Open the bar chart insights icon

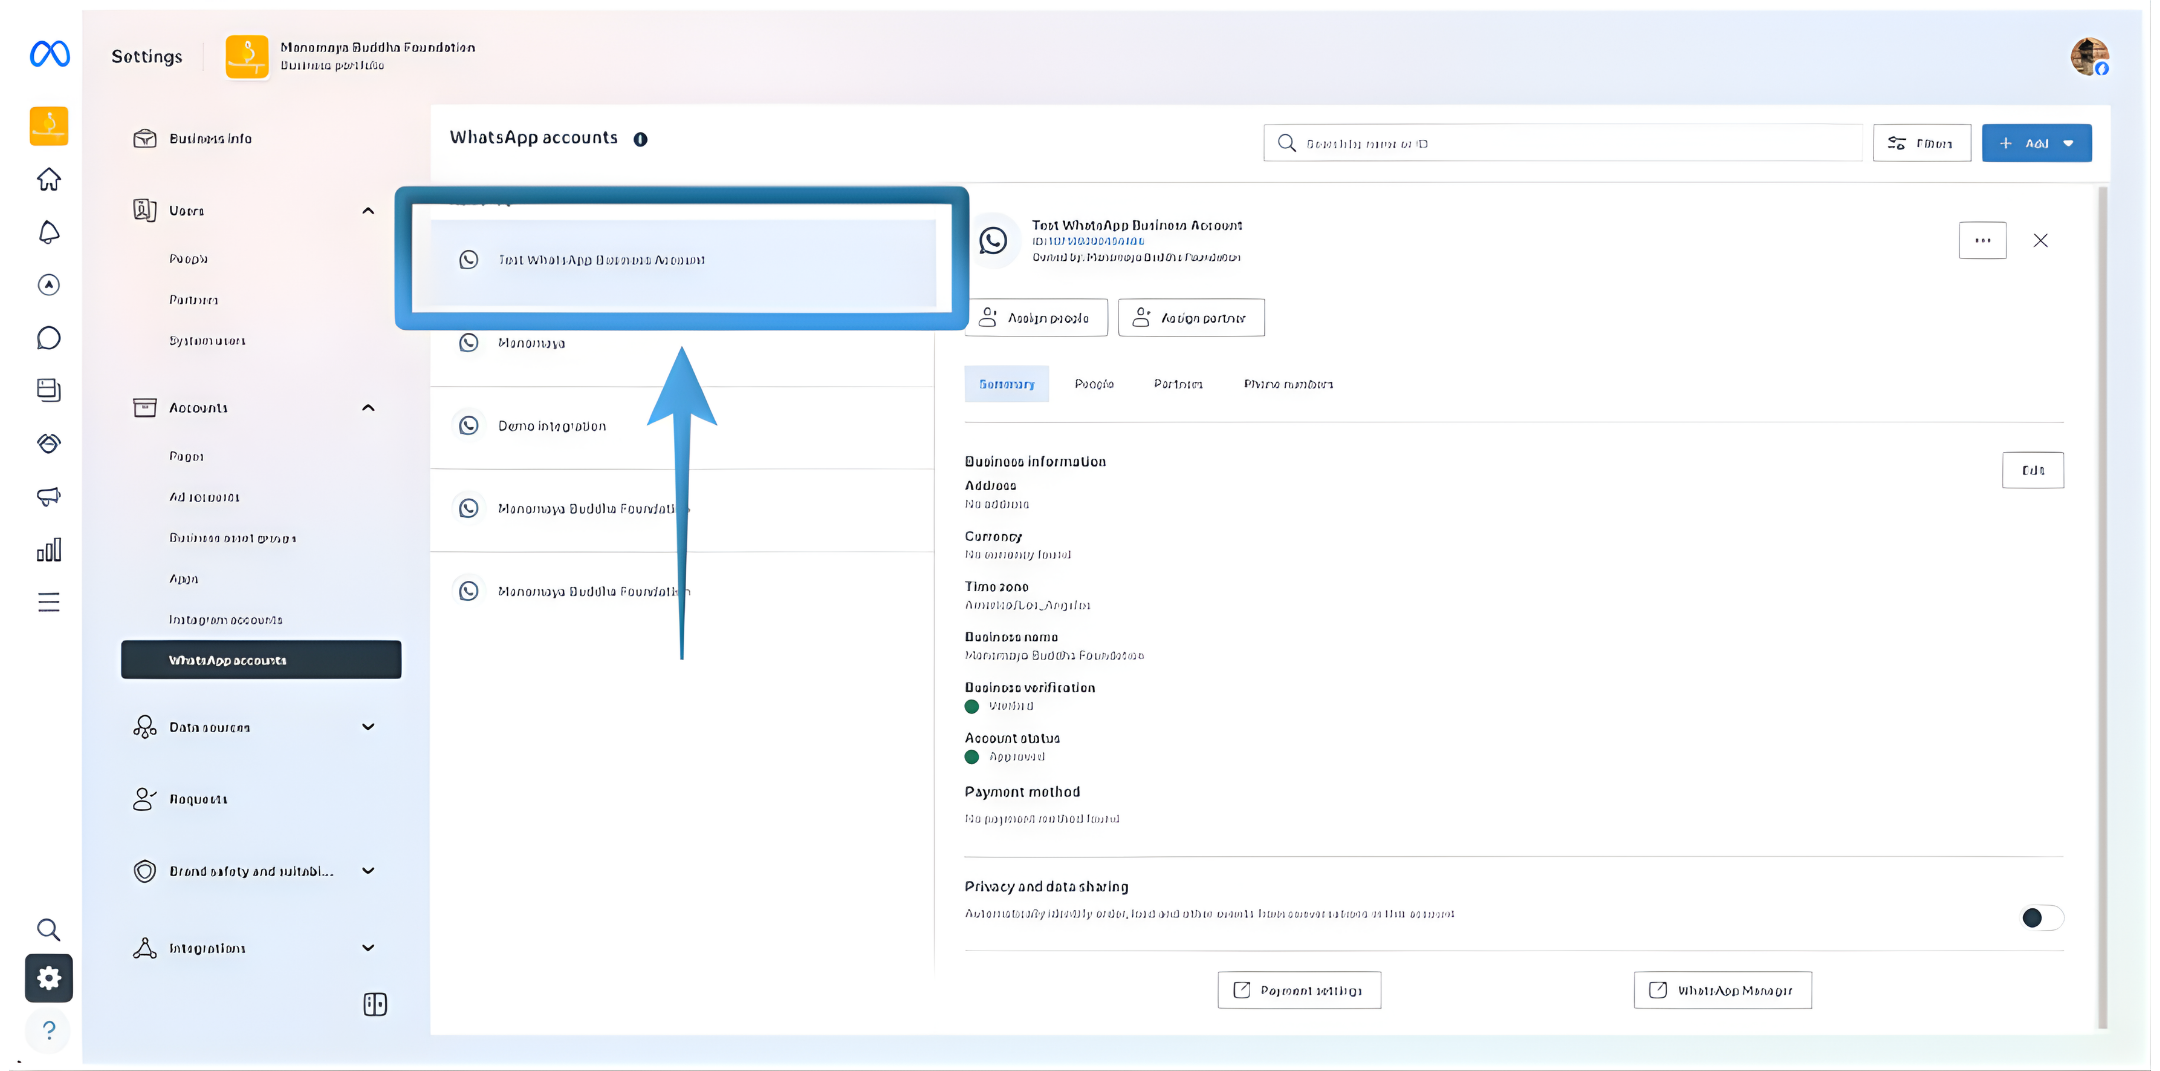click(49, 550)
